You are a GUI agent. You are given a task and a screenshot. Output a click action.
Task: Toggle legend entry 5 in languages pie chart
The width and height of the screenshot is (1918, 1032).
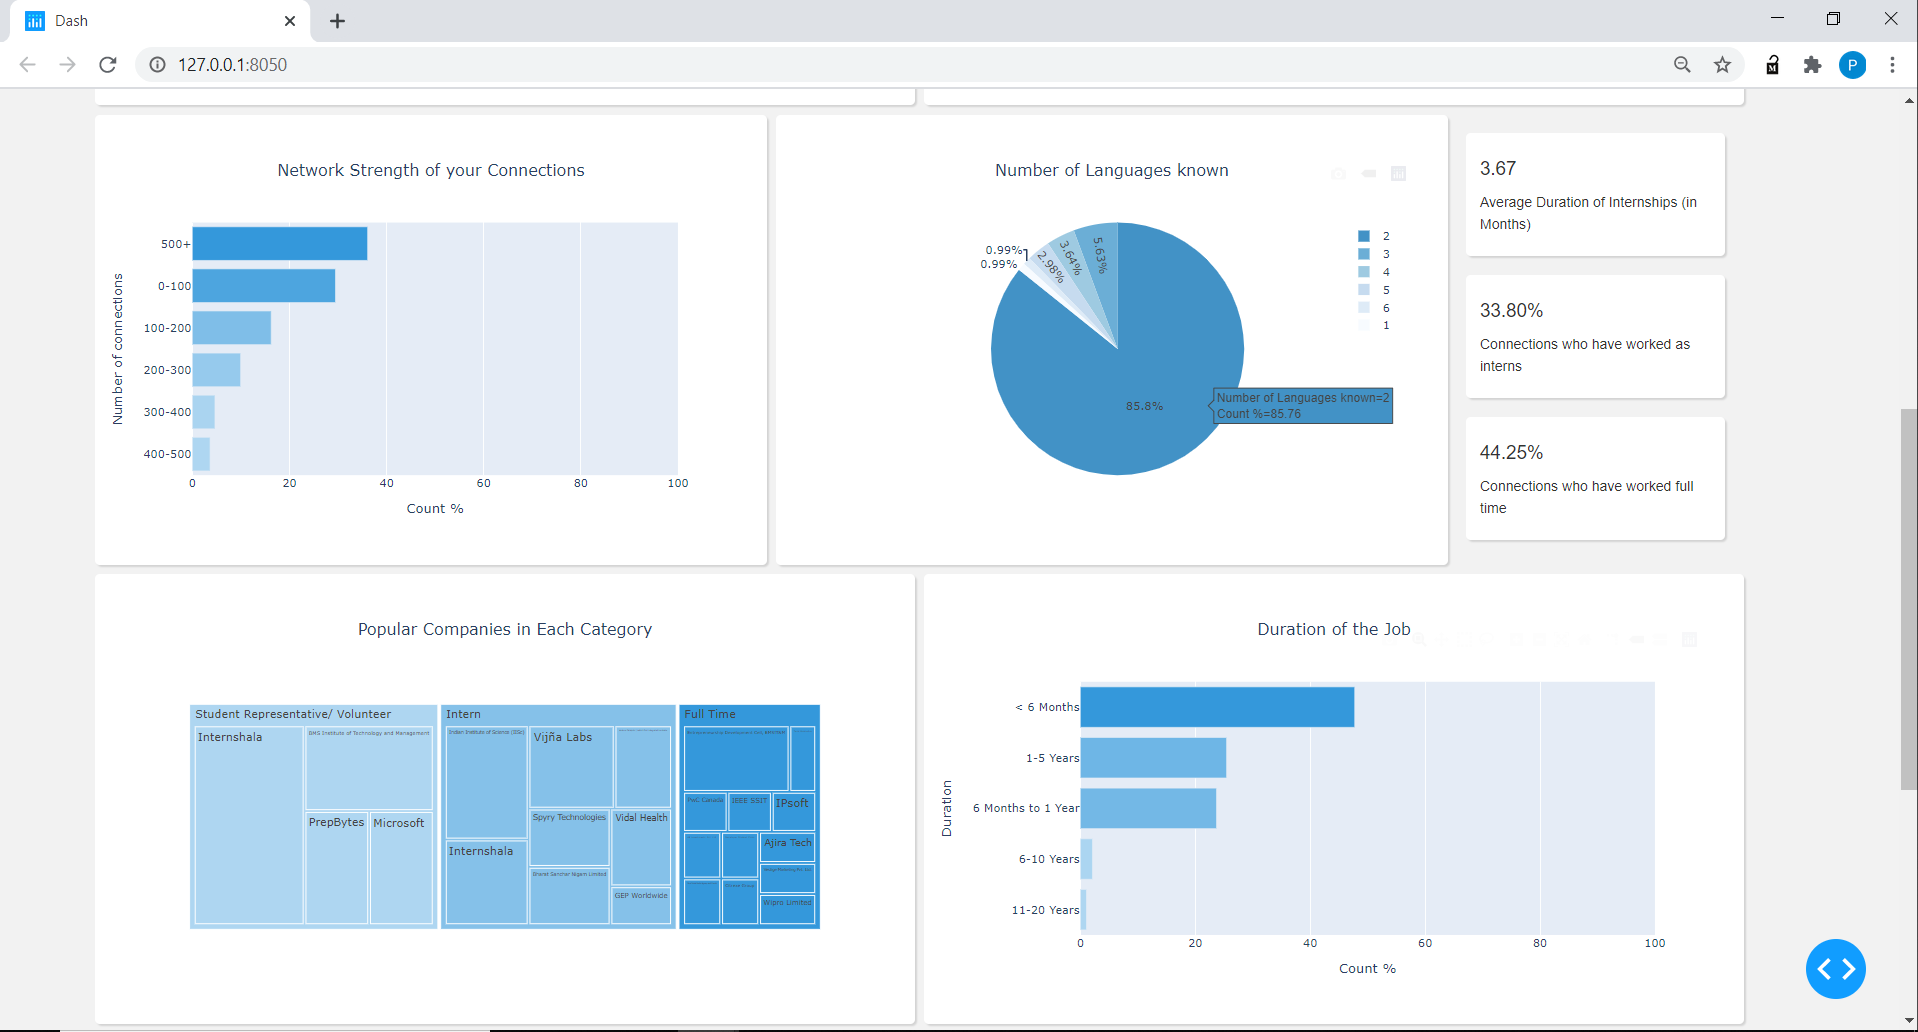click(x=1374, y=290)
